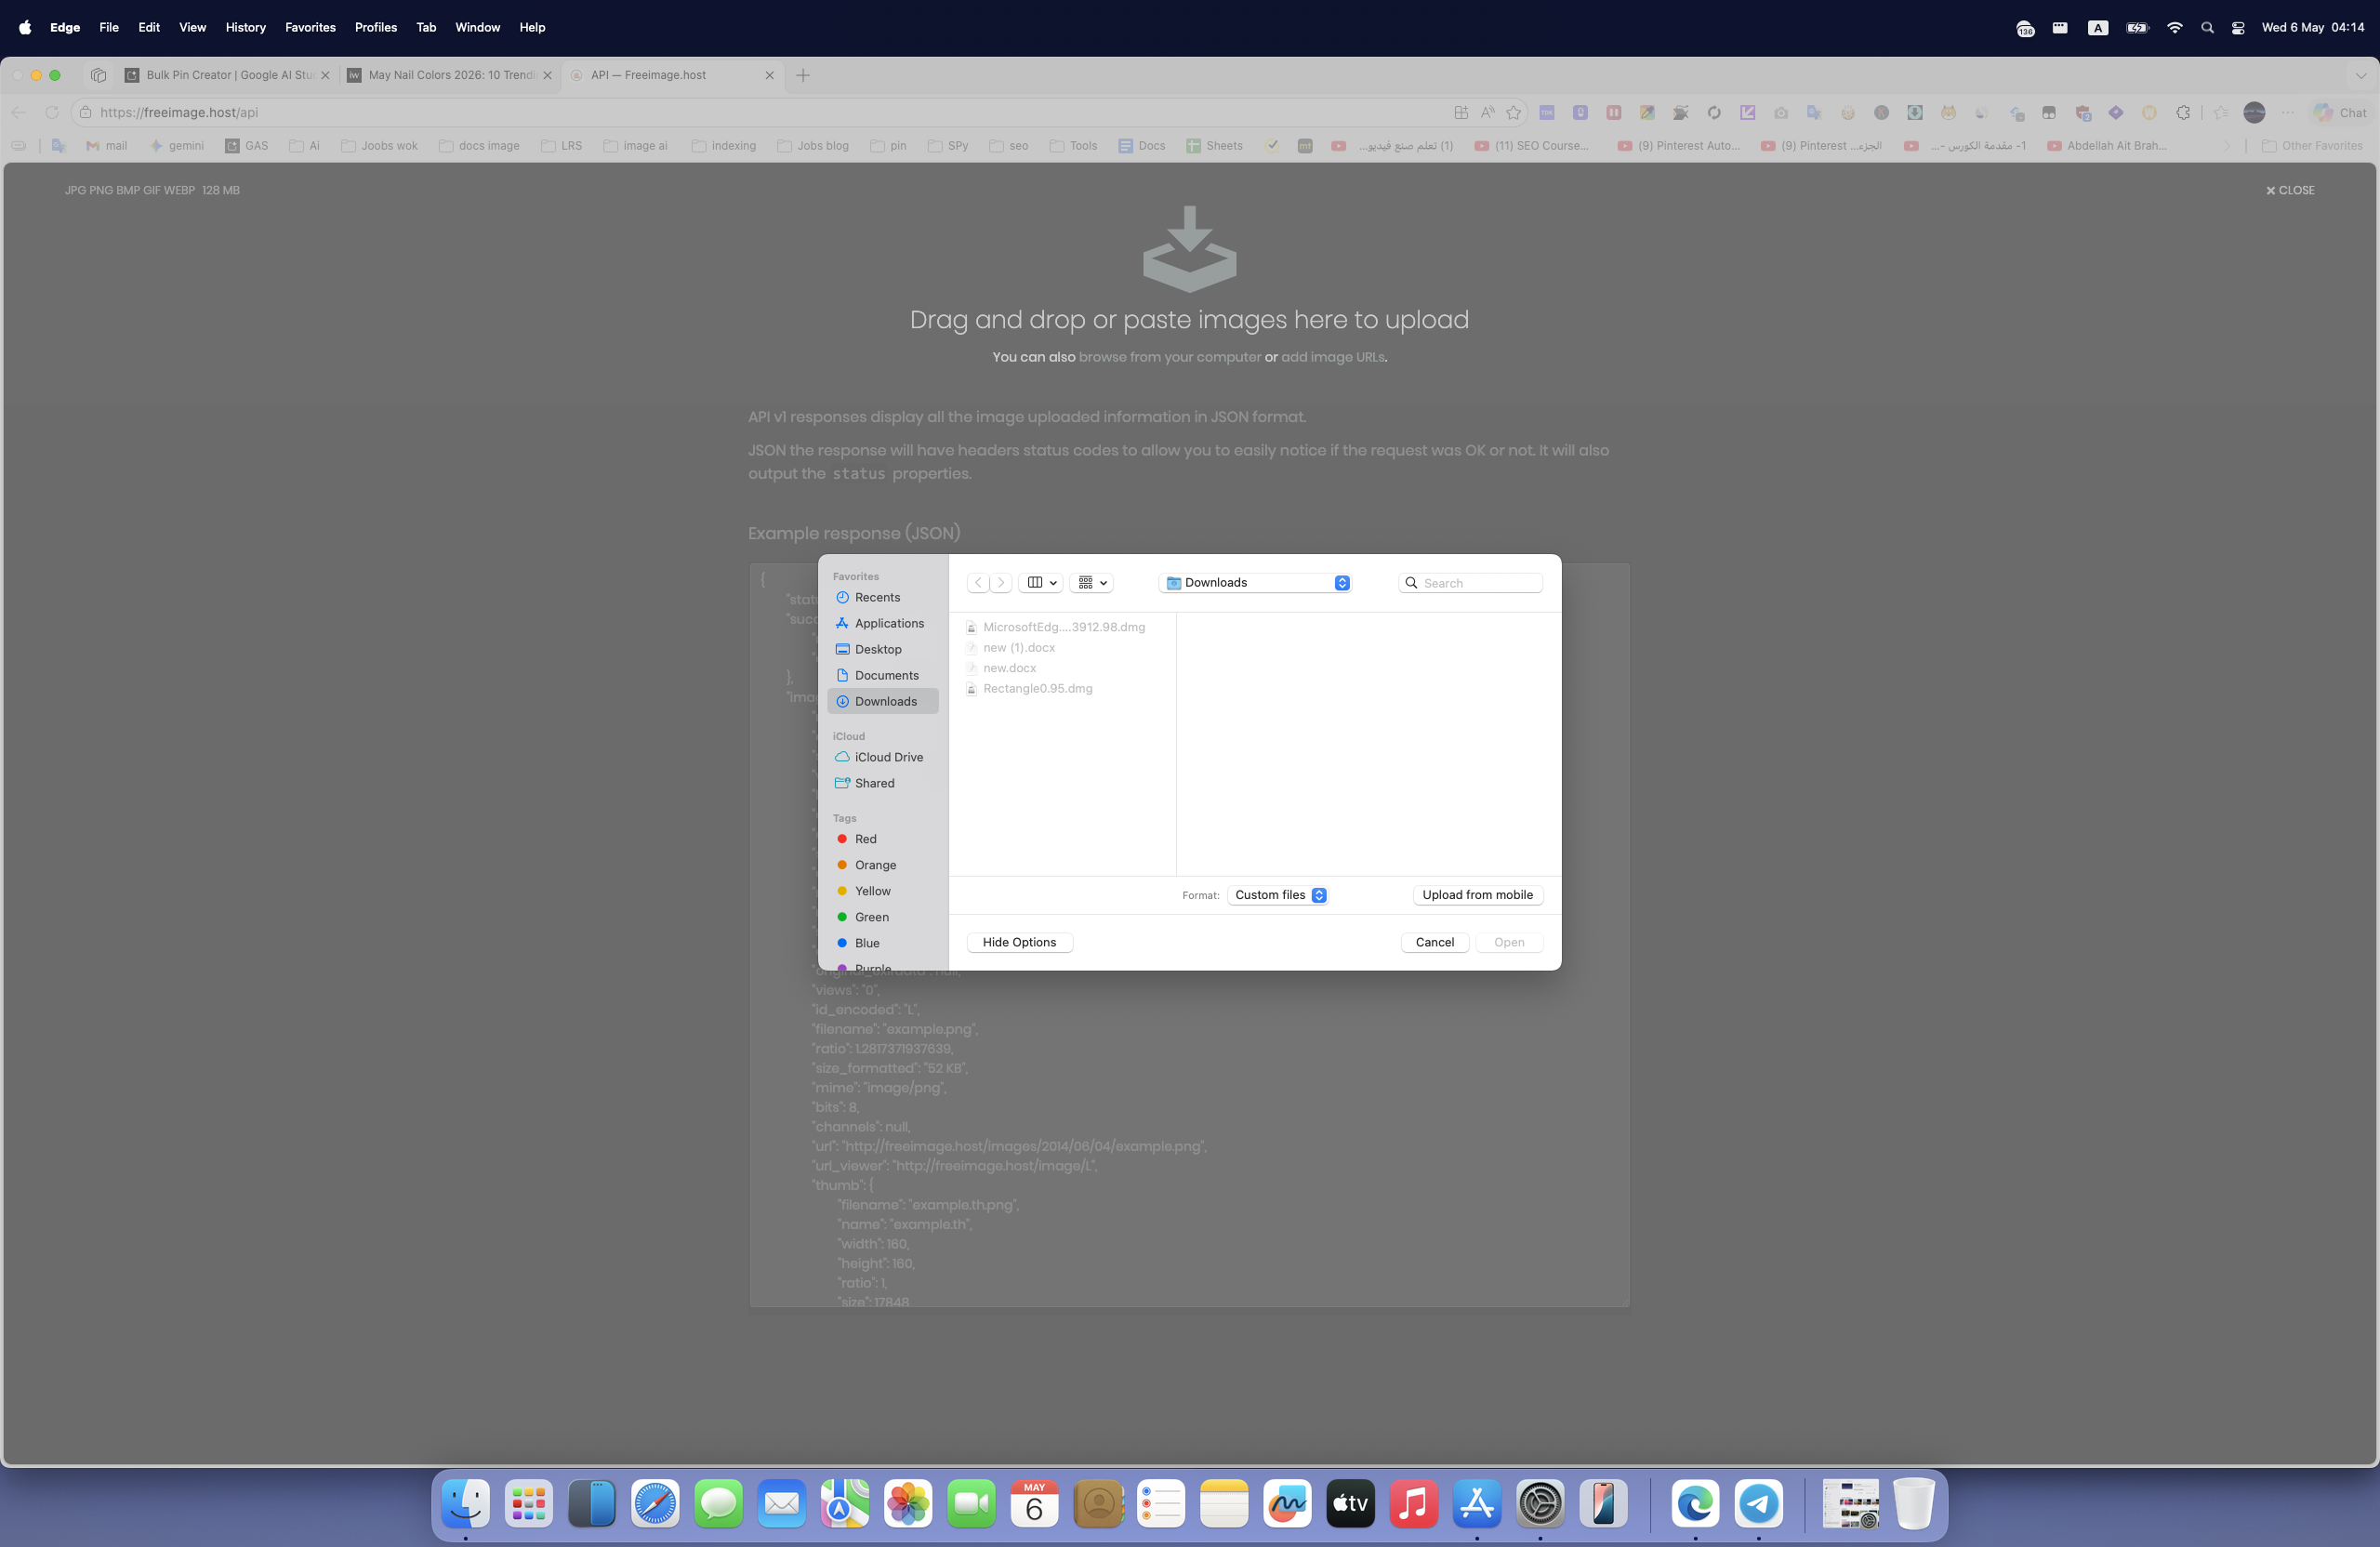The height and width of the screenshot is (1547, 2380).
Task: Click the browser back arrow
Action: 19,112
